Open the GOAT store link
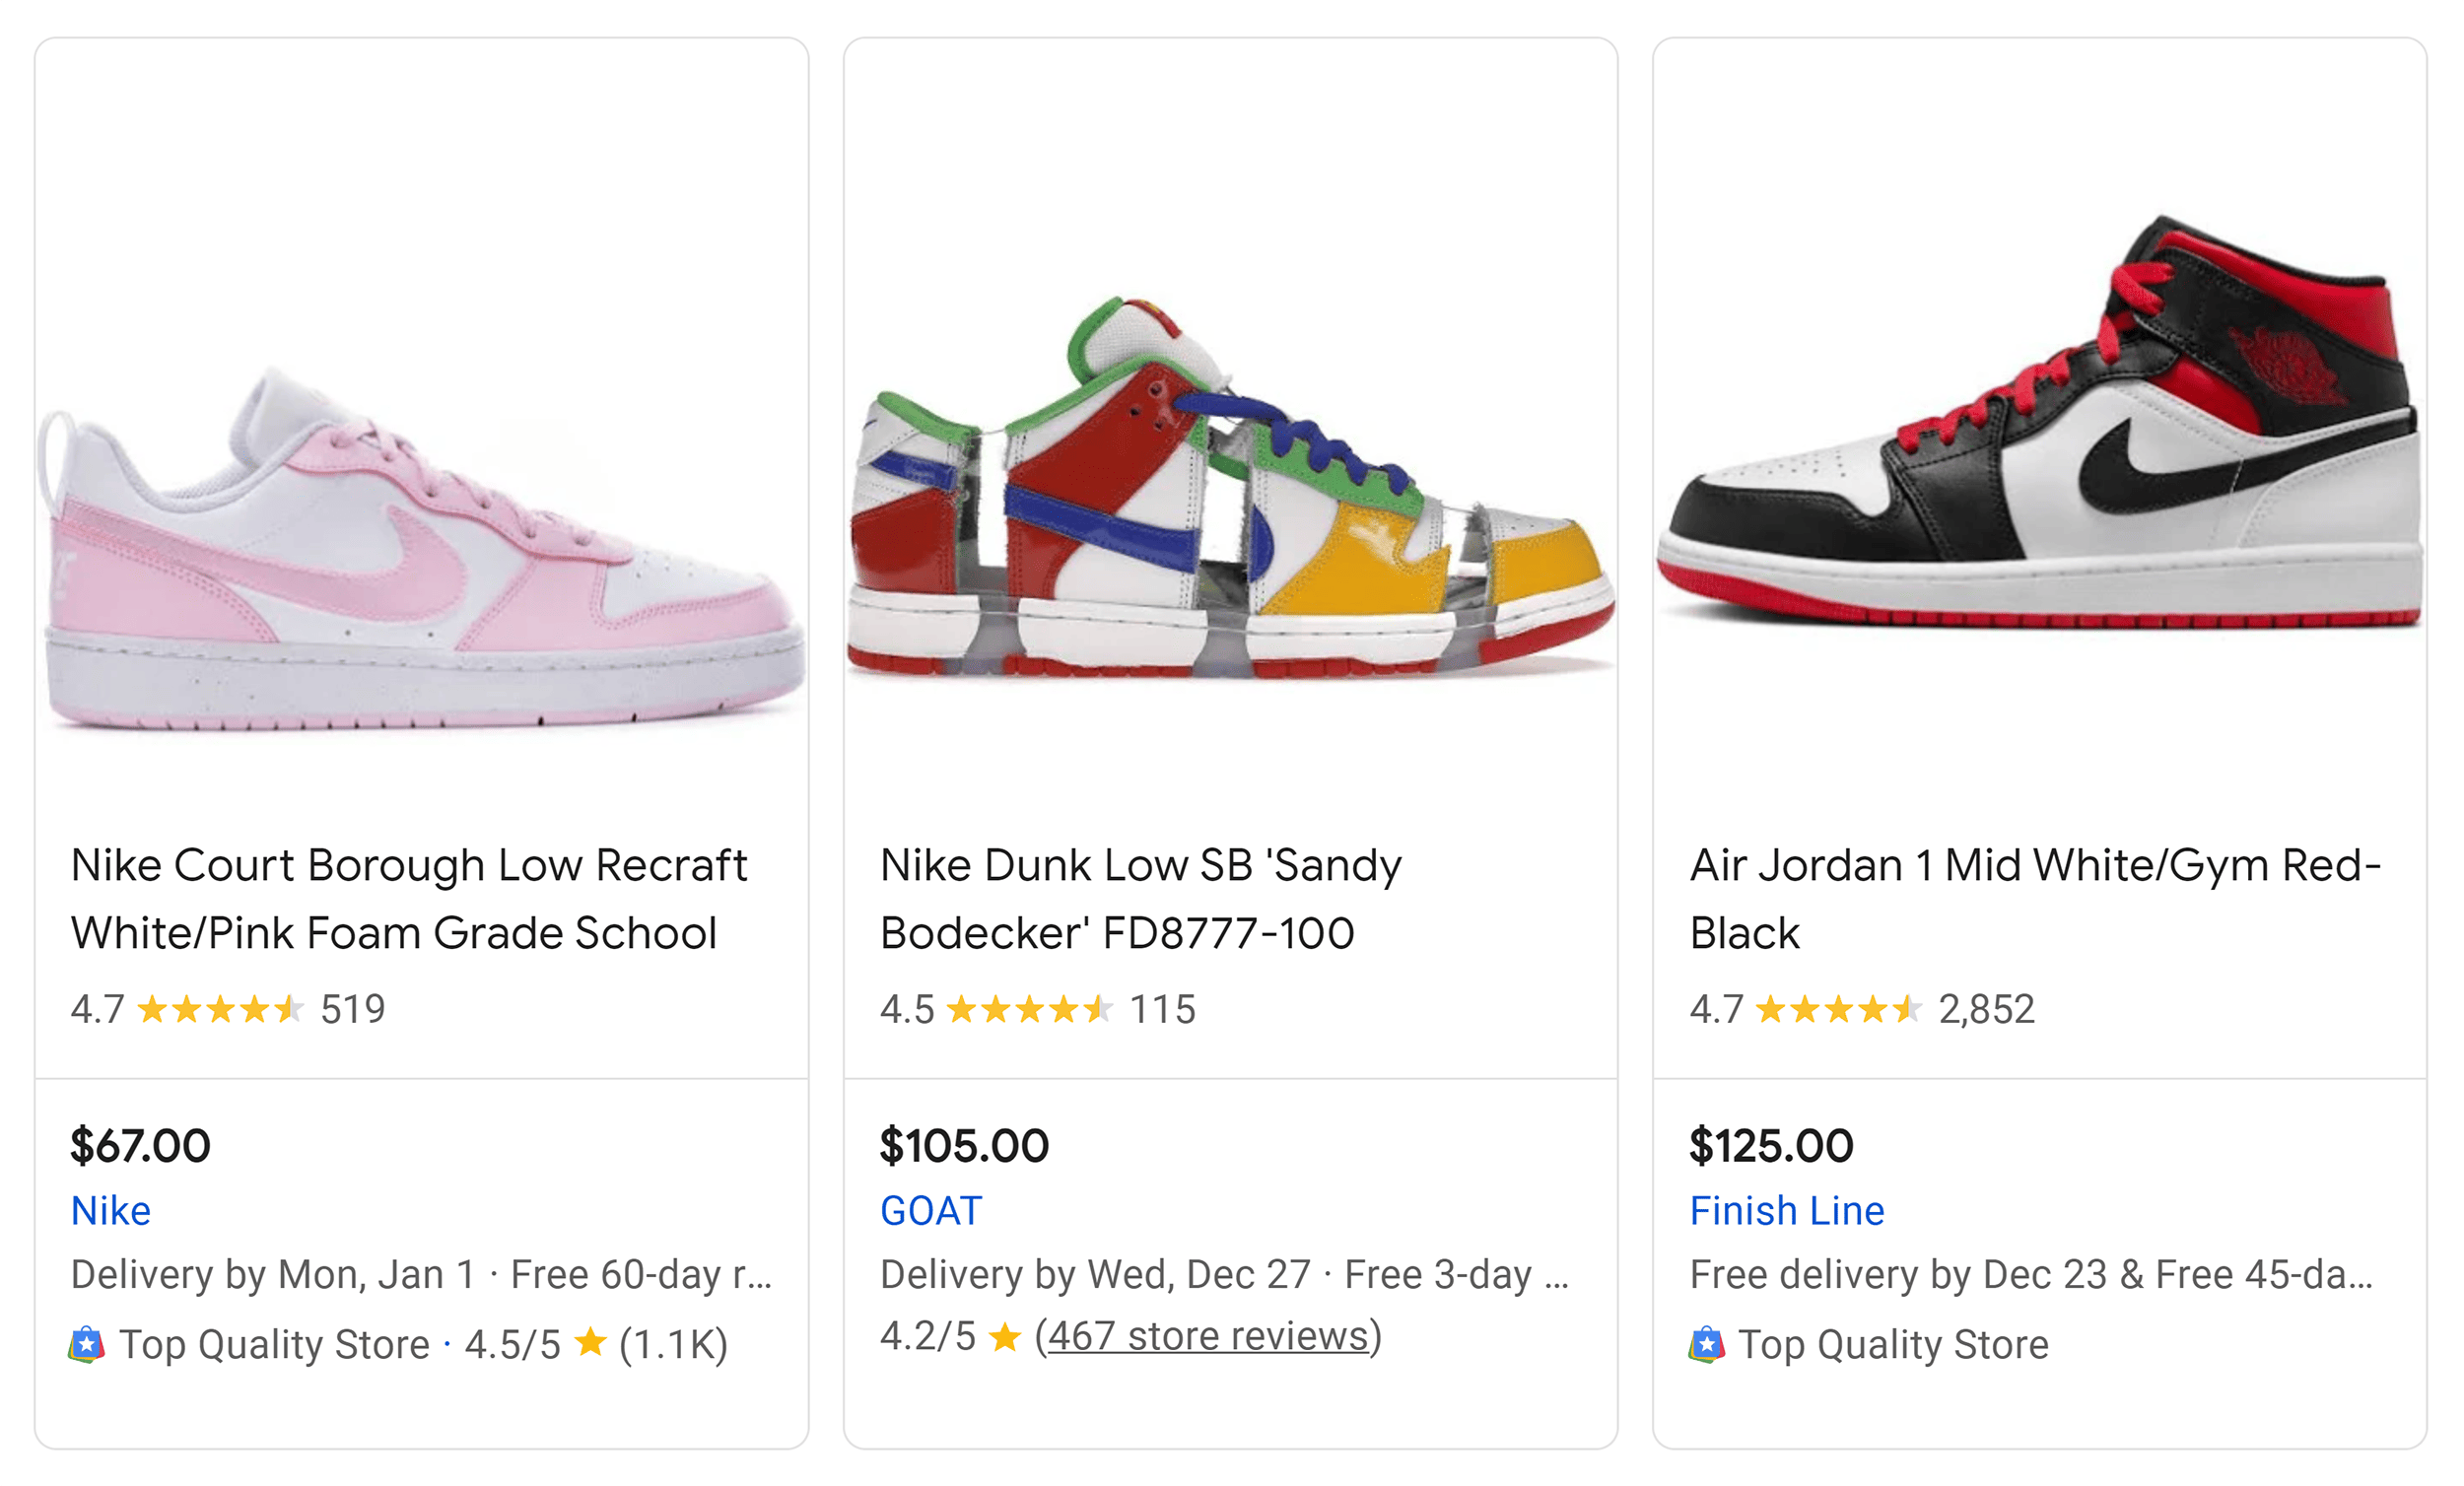Viewport: 2464px width, 1486px height. pyautogui.click(x=930, y=1211)
